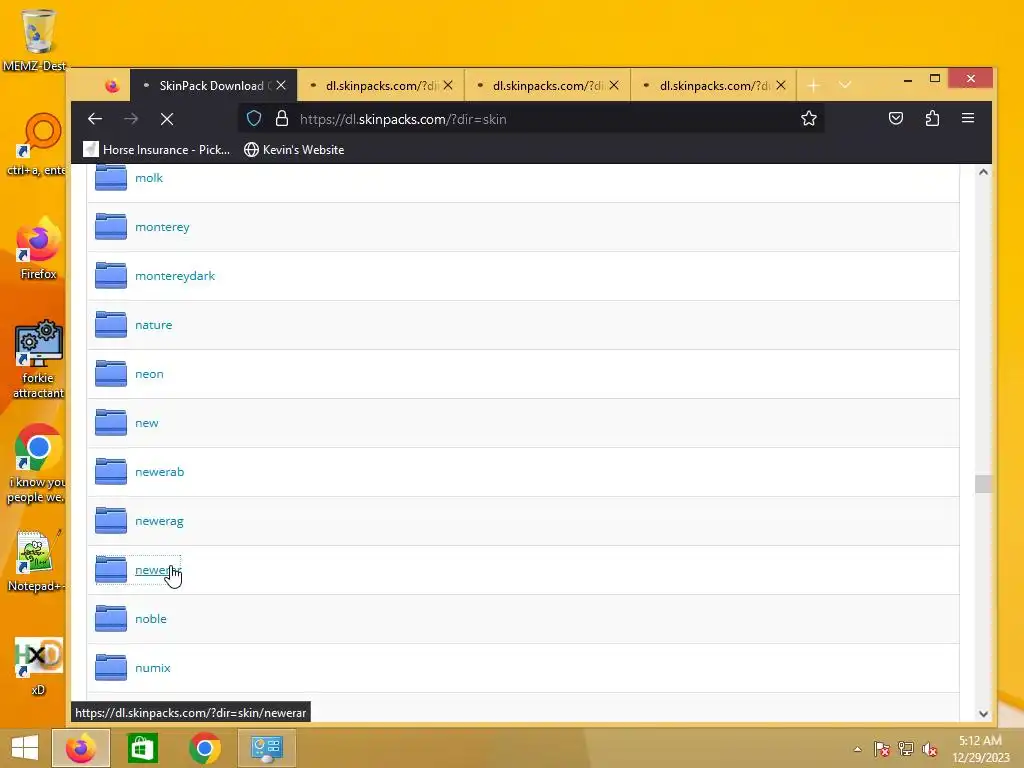This screenshot has height=768, width=1024.
Task: Stop page loading with the X button
Action: coord(167,119)
